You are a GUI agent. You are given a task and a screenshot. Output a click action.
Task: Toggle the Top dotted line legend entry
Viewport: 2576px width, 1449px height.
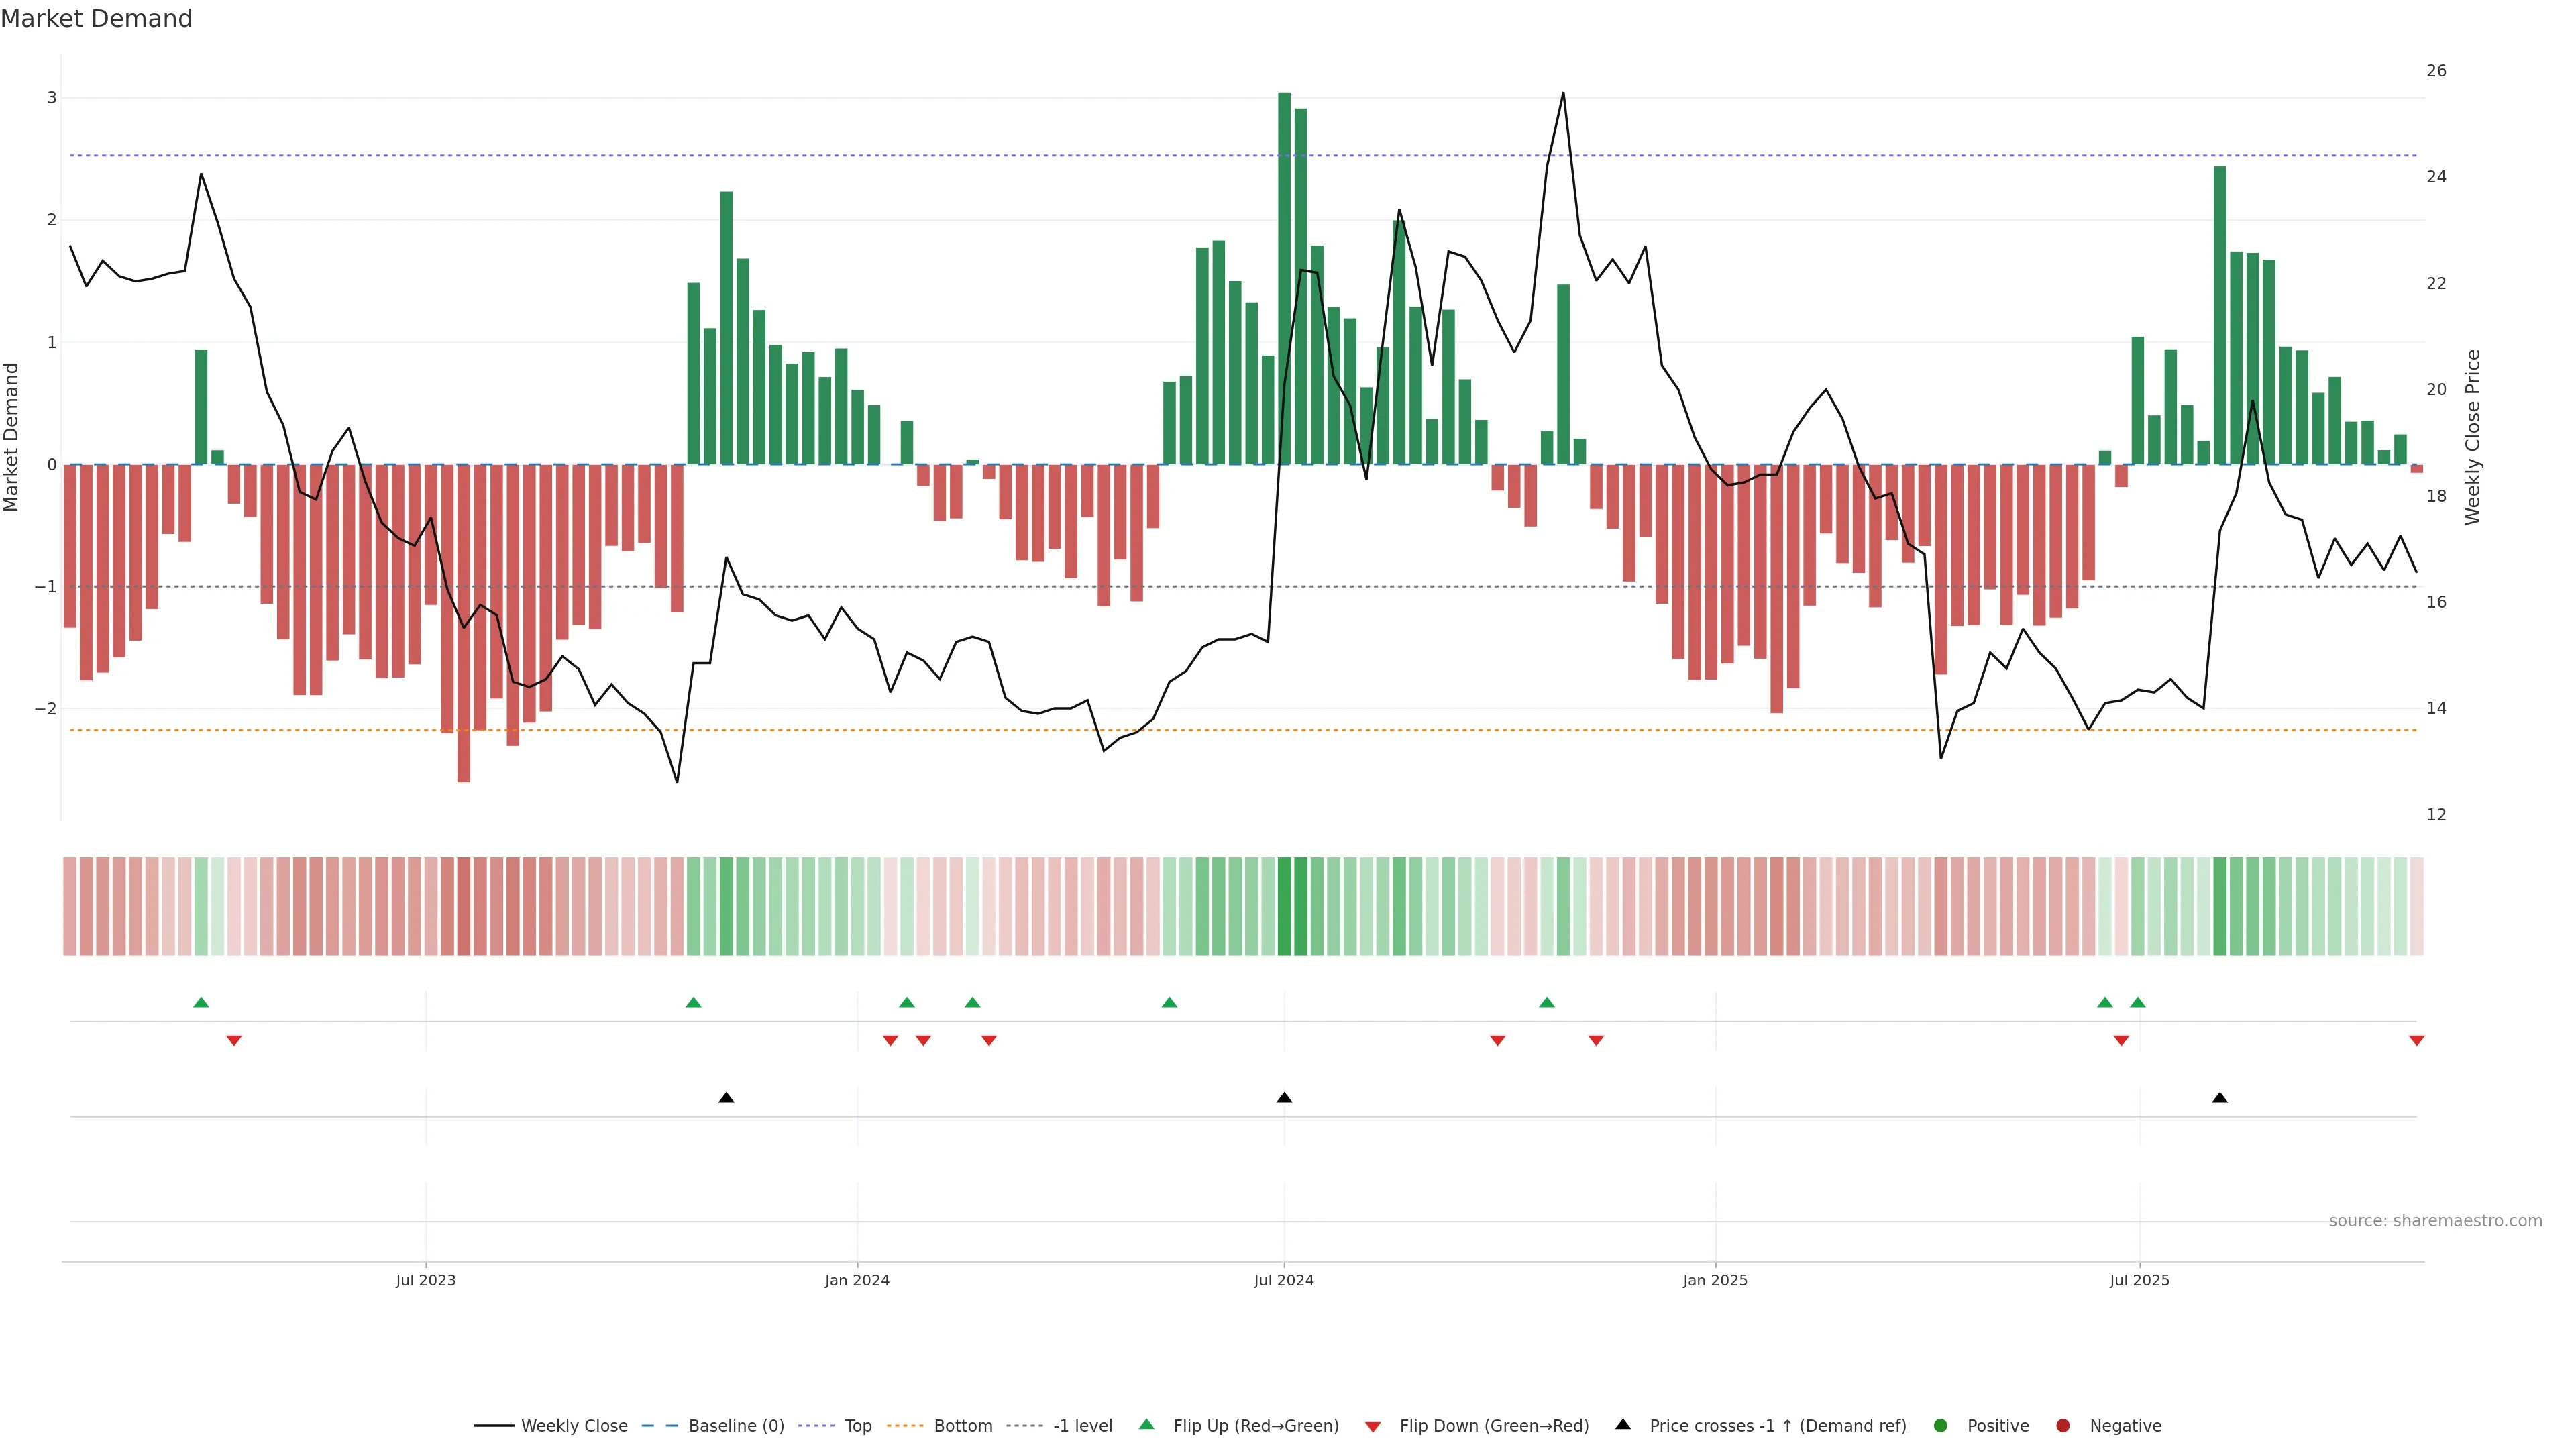[857, 1425]
